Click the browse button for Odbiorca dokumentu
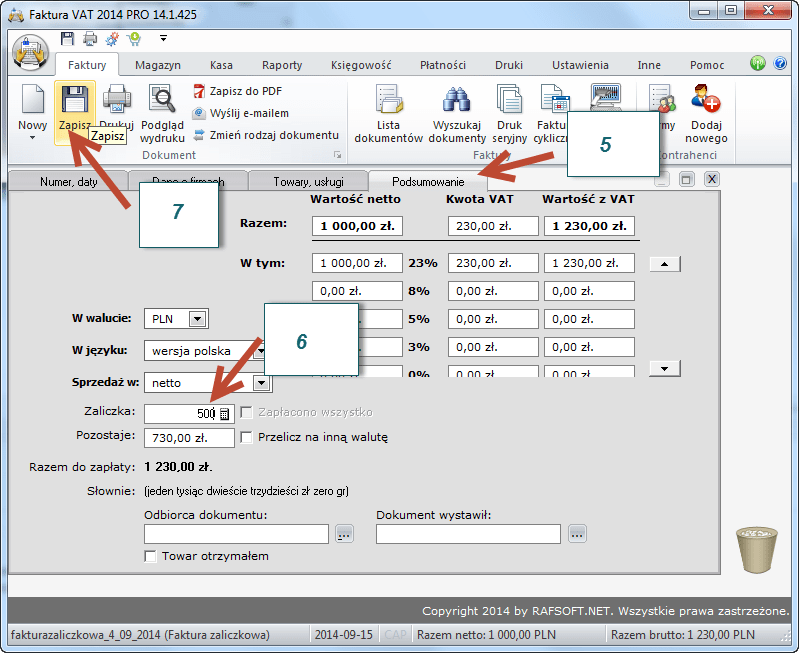 [344, 534]
